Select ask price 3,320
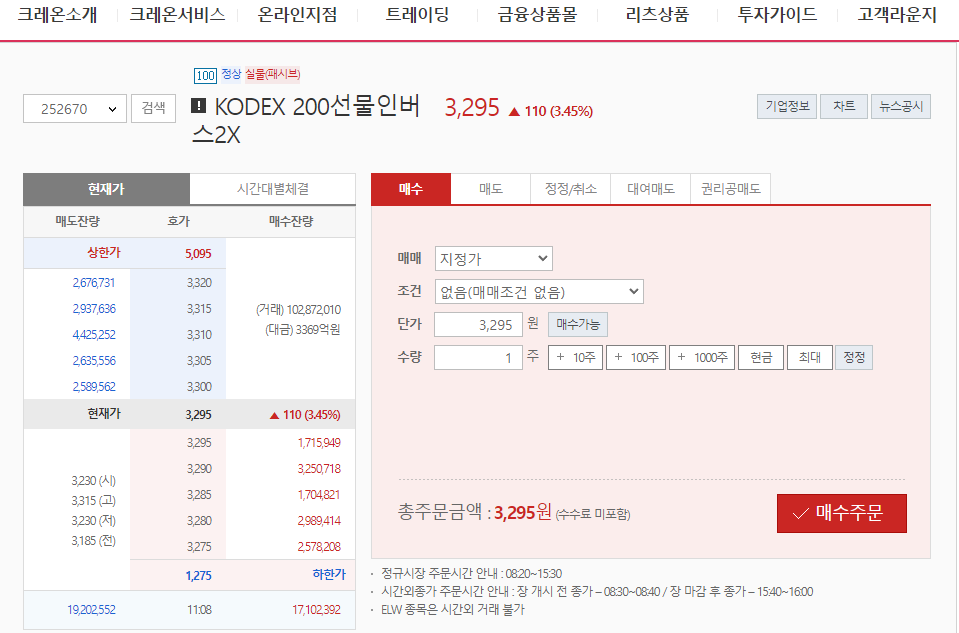The height and width of the screenshot is (633, 959). click(199, 283)
